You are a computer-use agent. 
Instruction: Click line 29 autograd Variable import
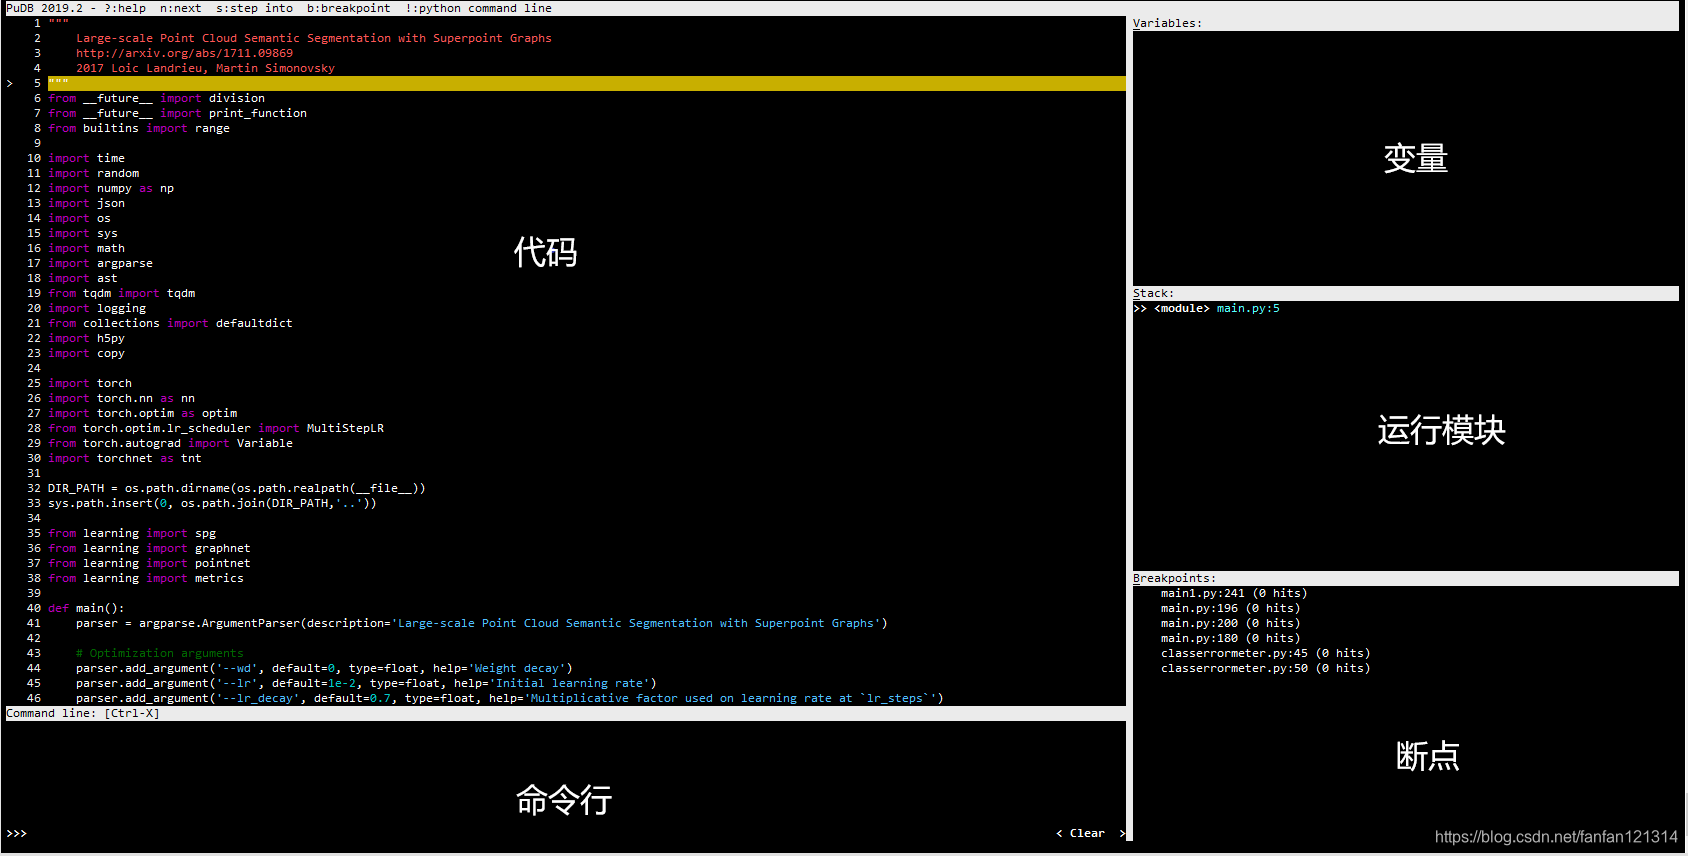170,443
